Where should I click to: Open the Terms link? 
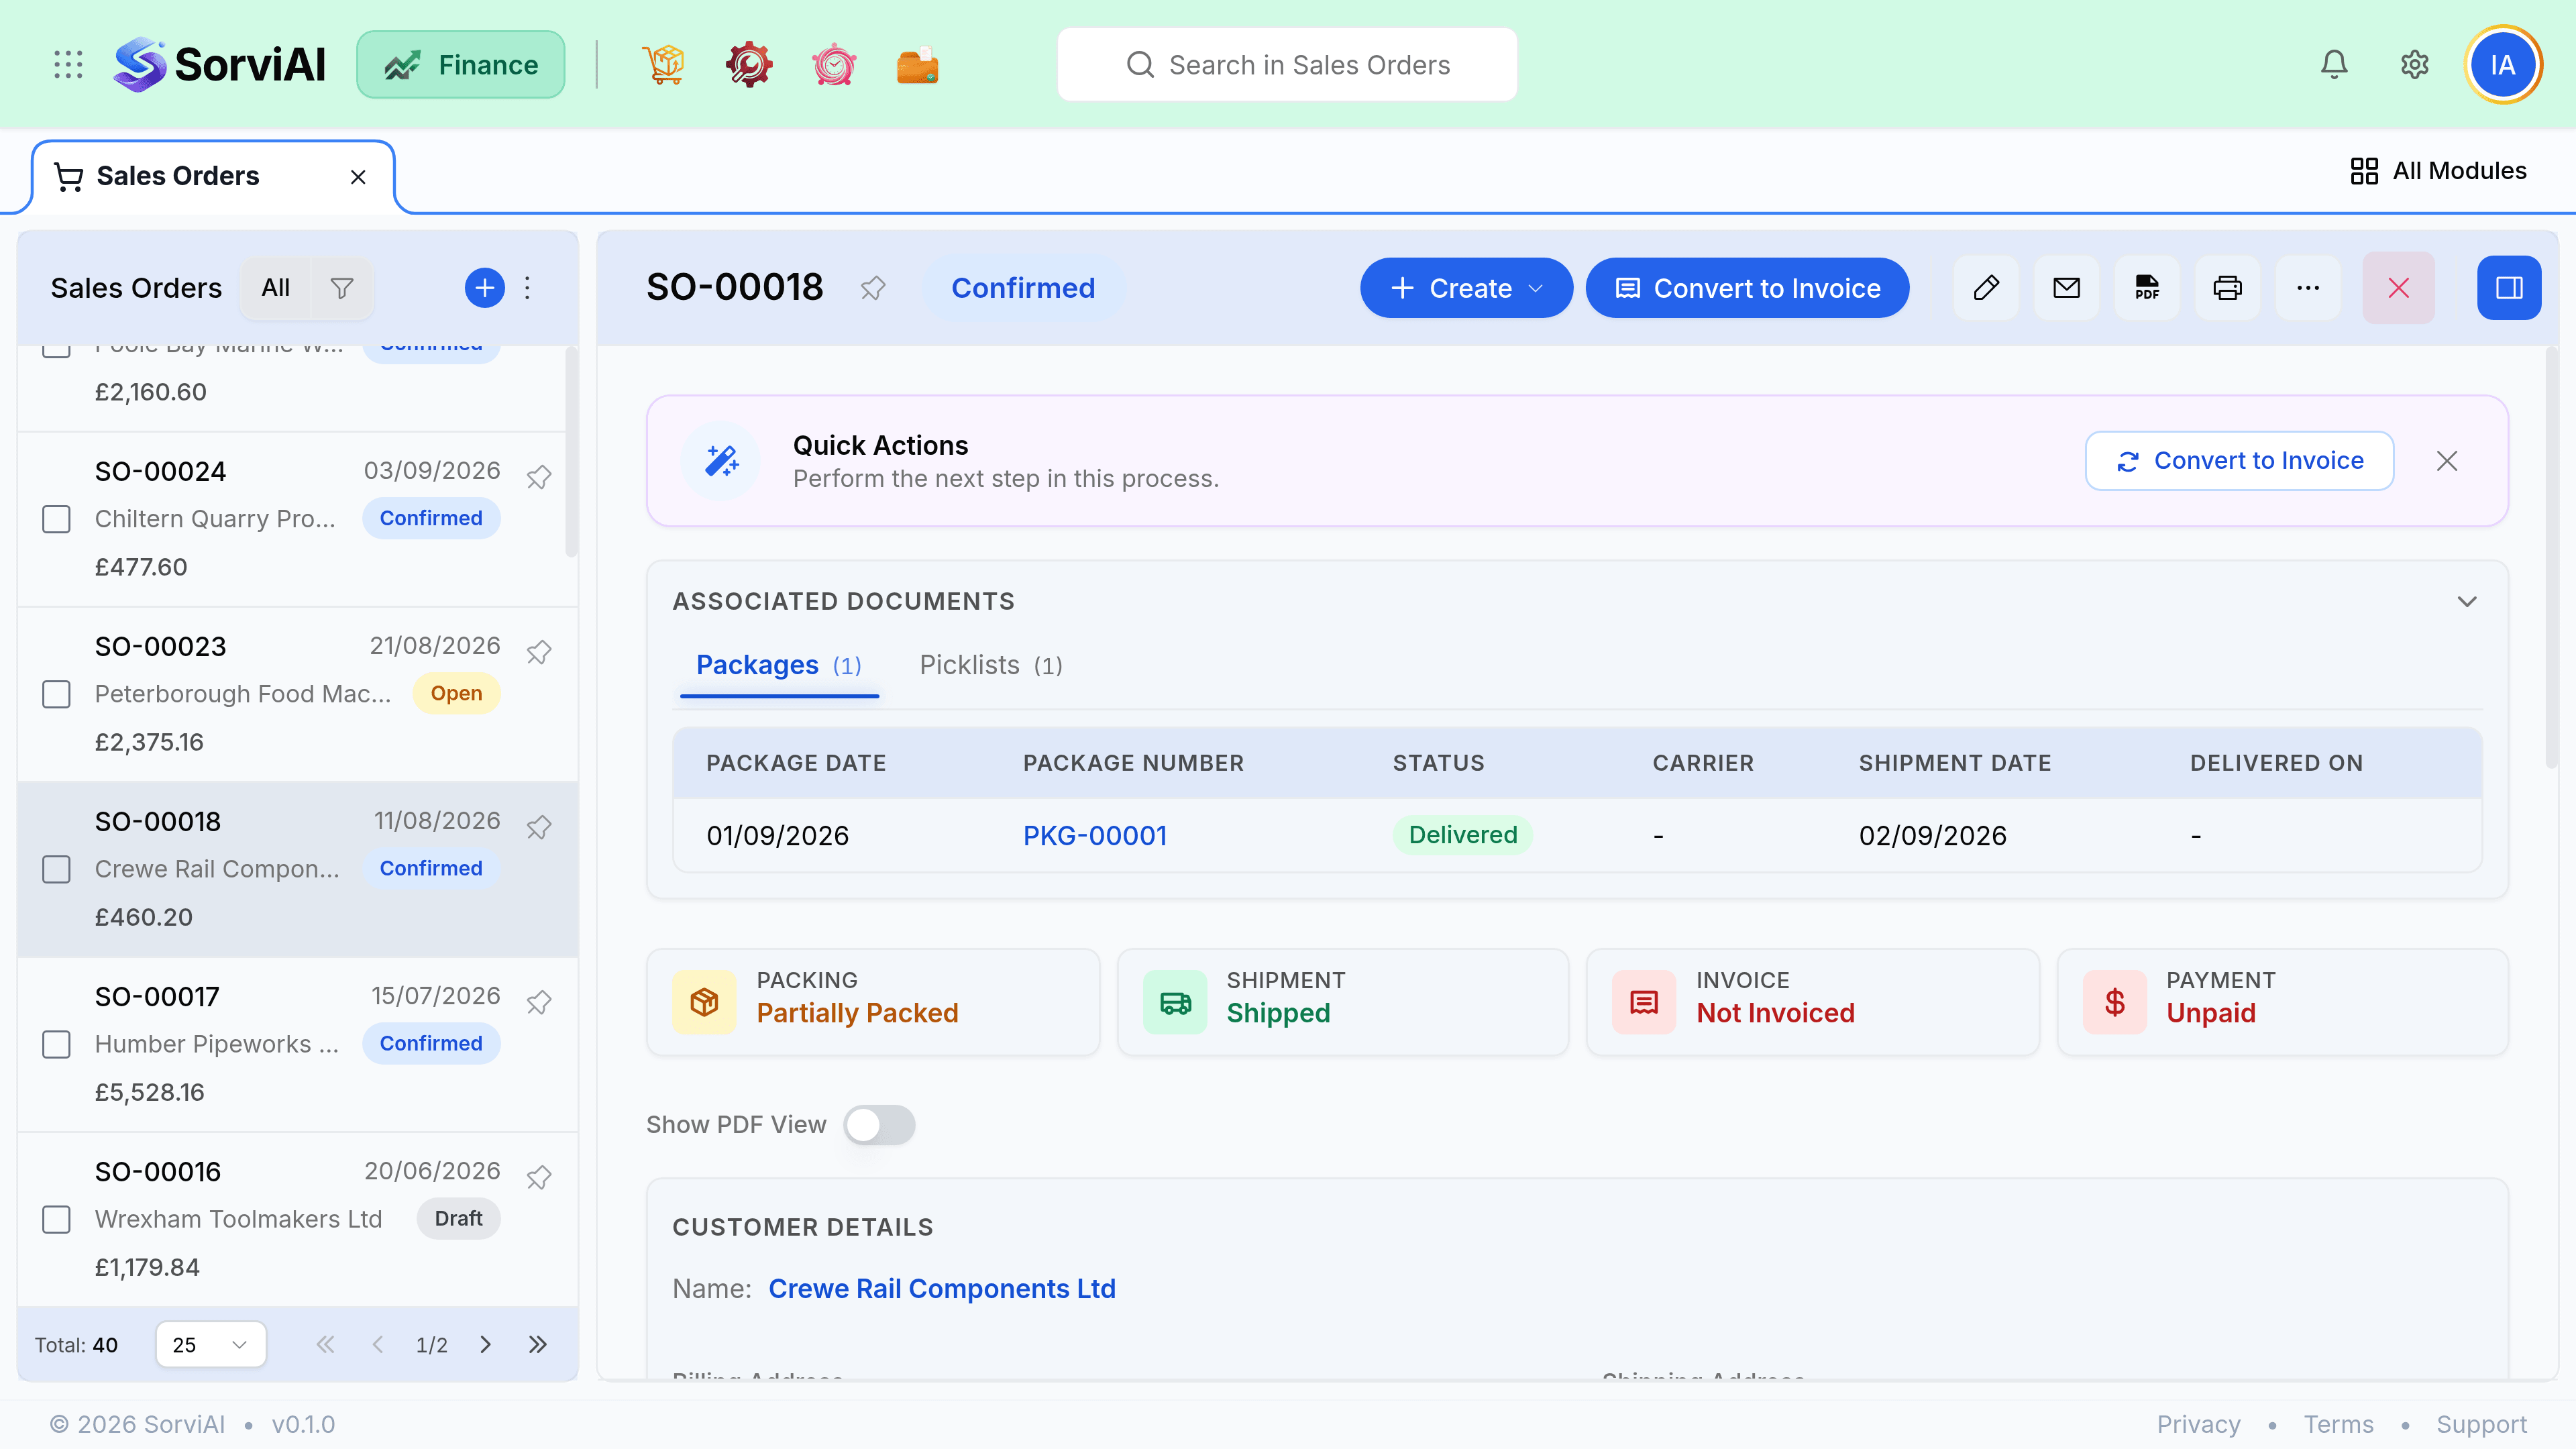(2338, 1424)
